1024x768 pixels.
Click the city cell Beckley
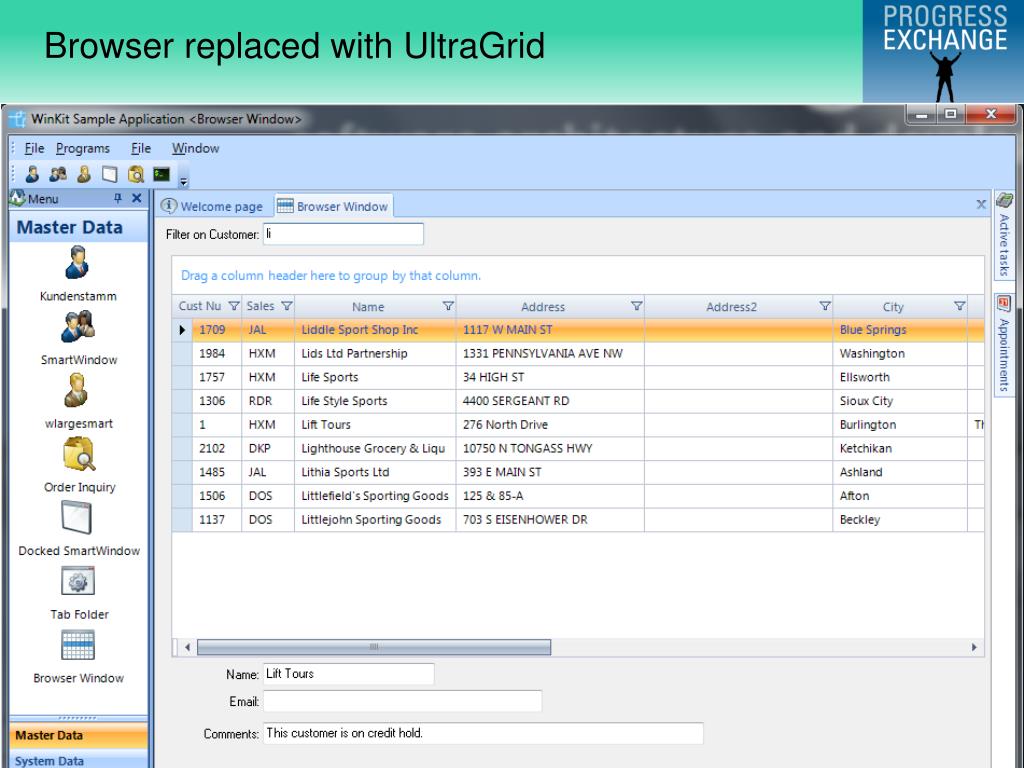899,520
